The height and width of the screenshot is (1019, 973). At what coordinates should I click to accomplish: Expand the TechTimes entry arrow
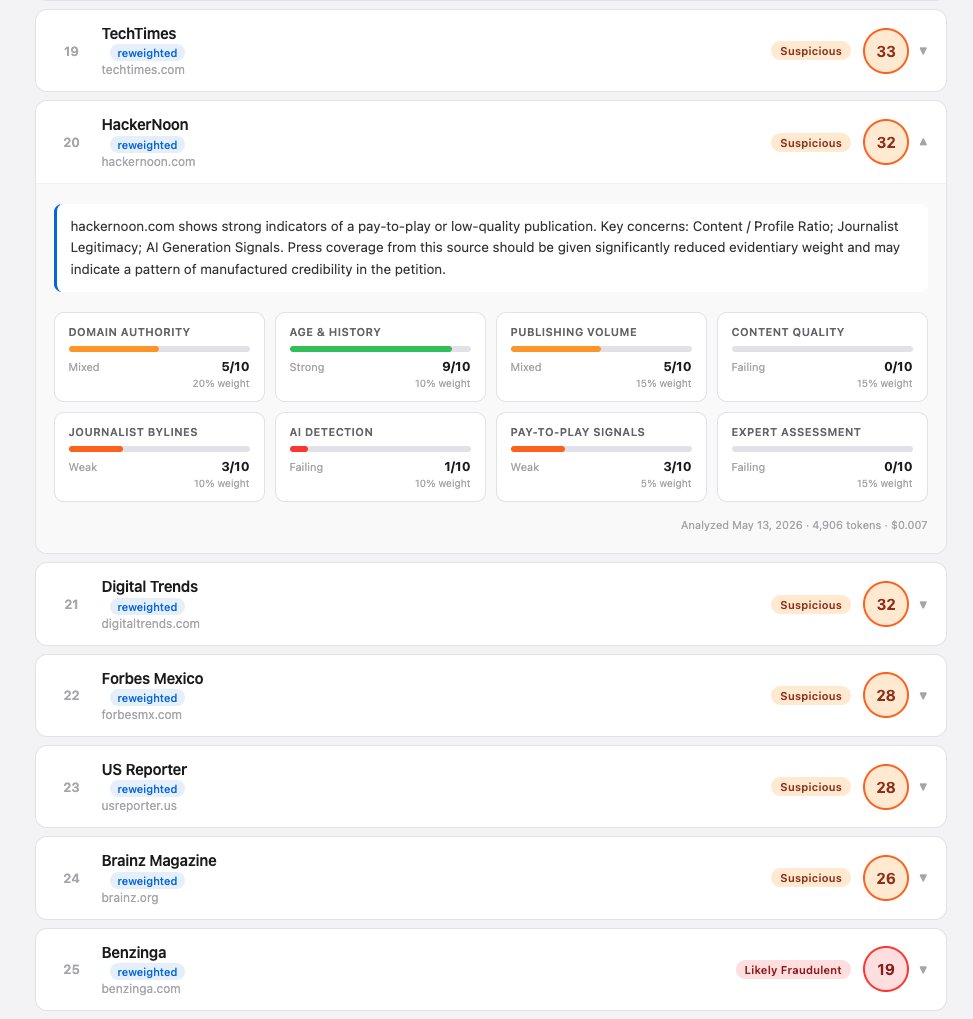922,51
